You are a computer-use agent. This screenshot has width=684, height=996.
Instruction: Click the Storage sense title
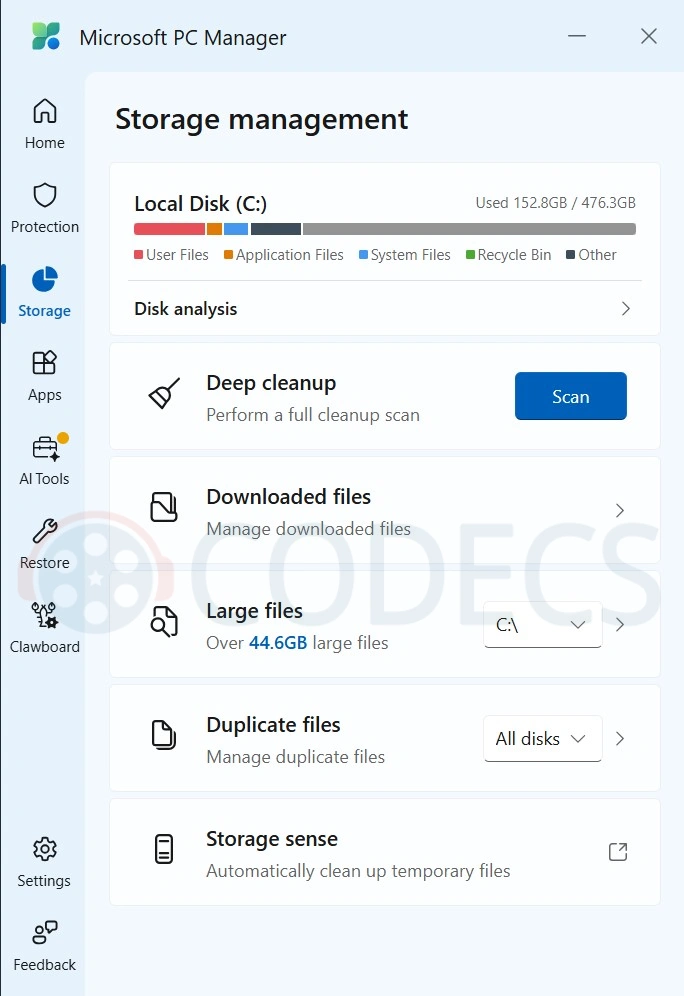(x=272, y=838)
